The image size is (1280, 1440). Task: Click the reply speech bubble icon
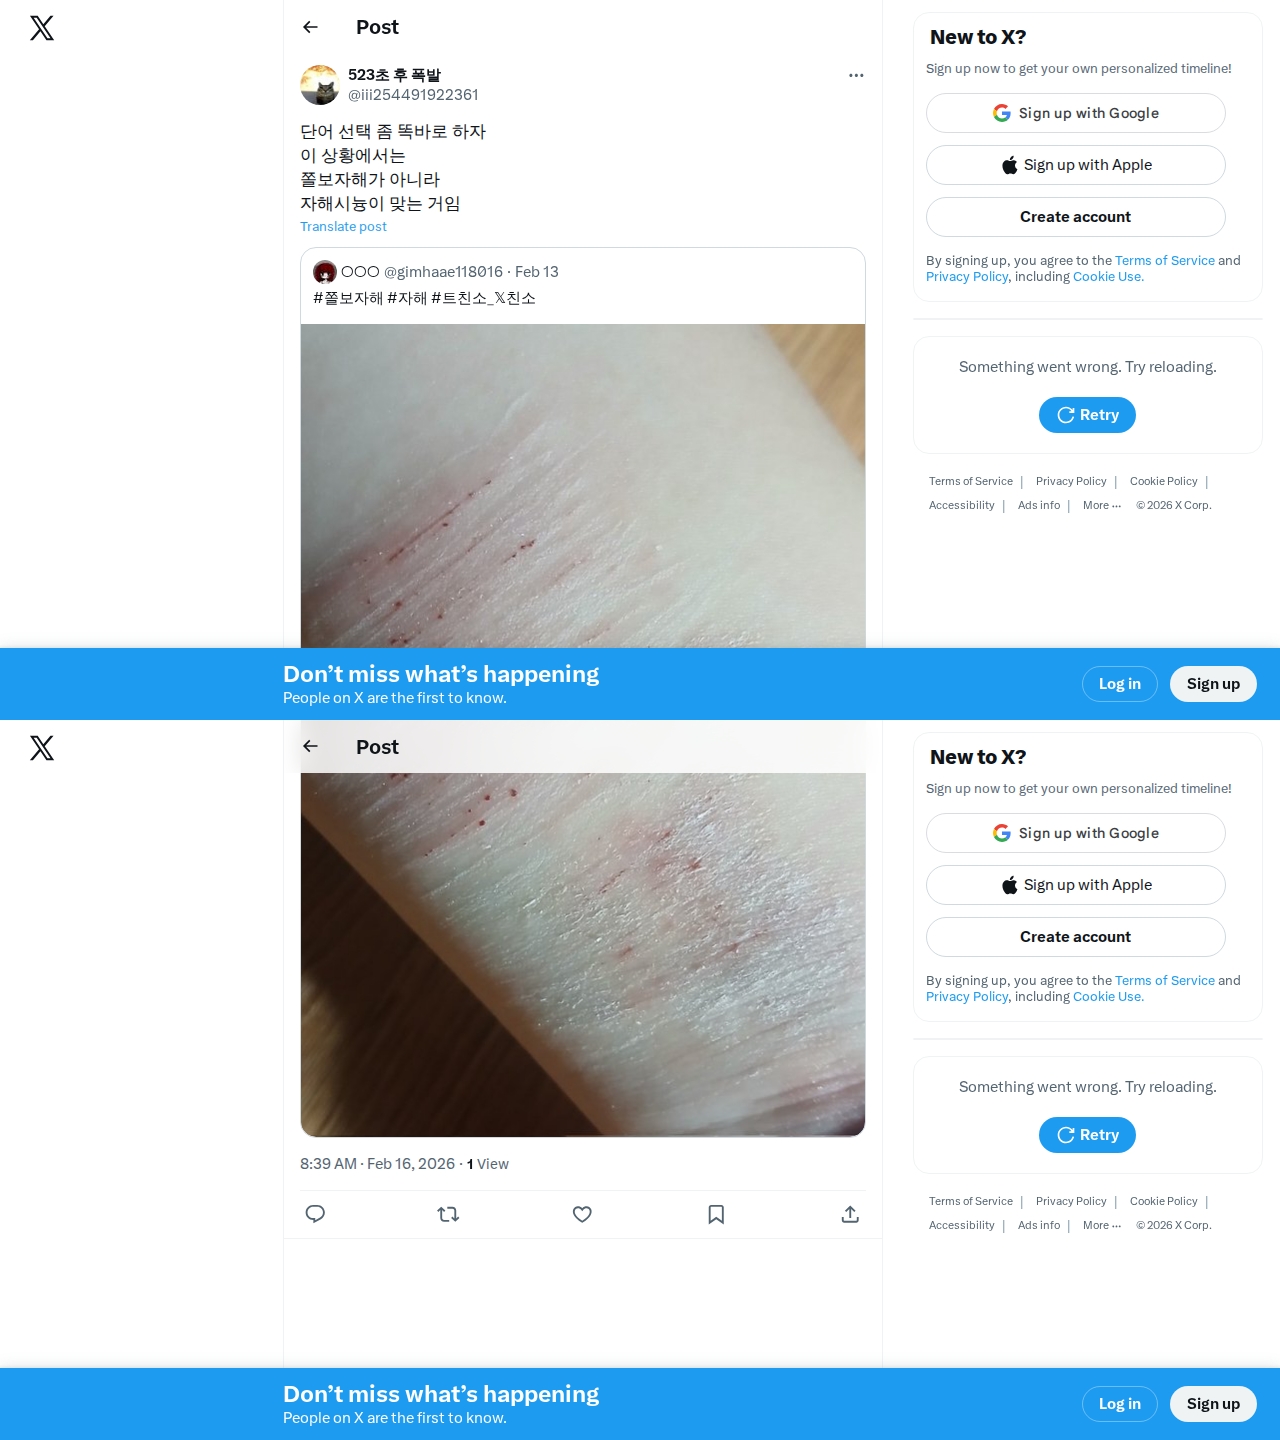[x=315, y=1214]
